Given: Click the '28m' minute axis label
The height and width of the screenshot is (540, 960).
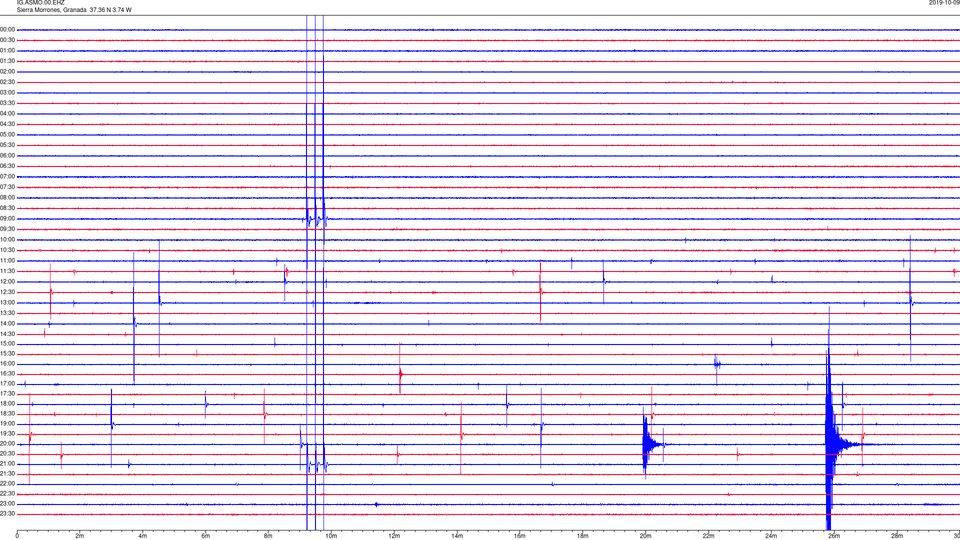Looking at the screenshot, I should pyautogui.click(x=896, y=536).
